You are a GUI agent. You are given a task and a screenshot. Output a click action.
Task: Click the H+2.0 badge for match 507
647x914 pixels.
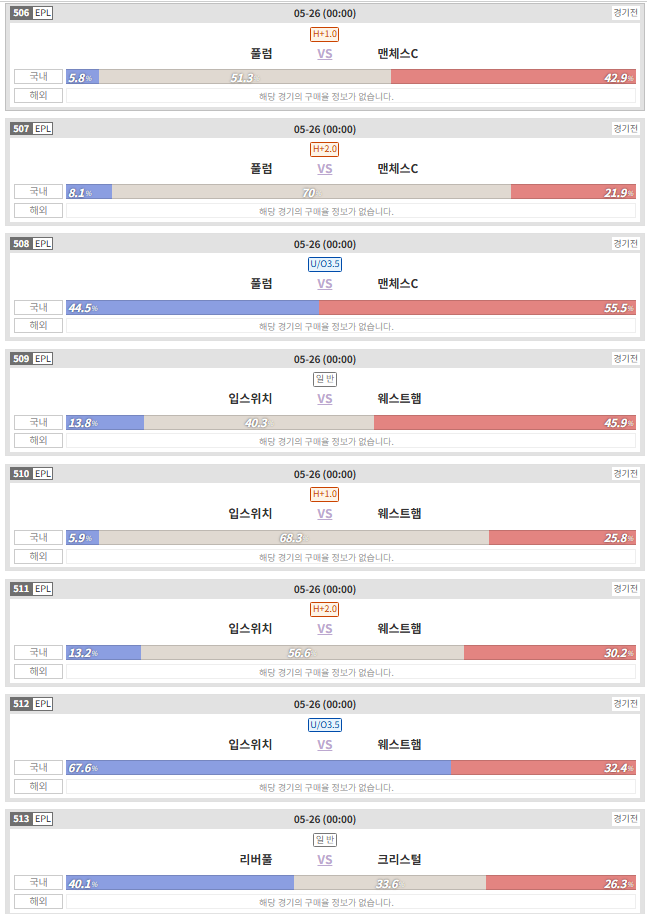pyautogui.click(x=325, y=149)
